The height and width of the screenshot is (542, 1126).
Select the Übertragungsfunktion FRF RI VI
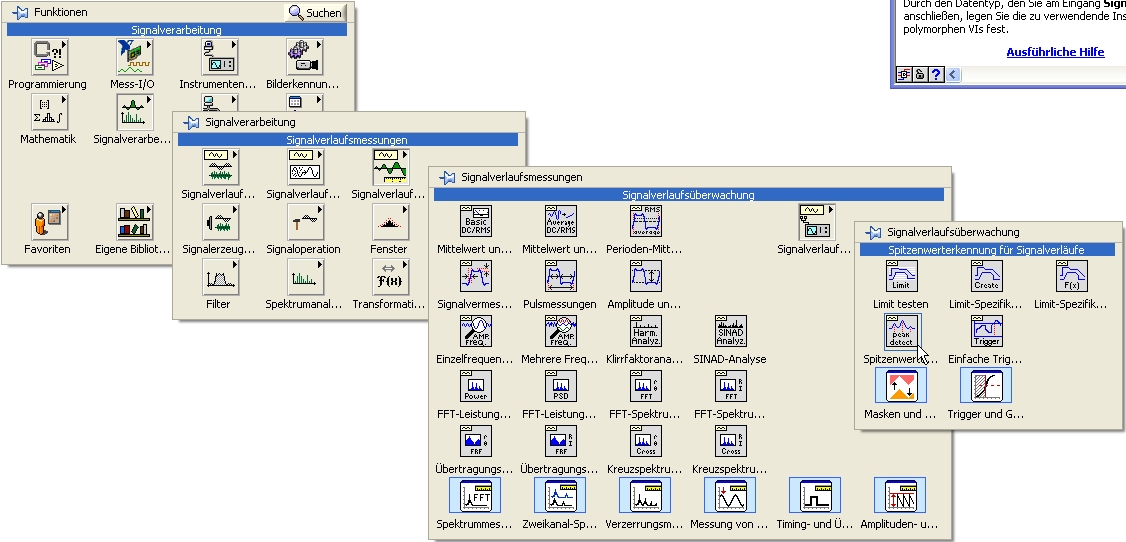pyautogui.click(x=561, y=441)
